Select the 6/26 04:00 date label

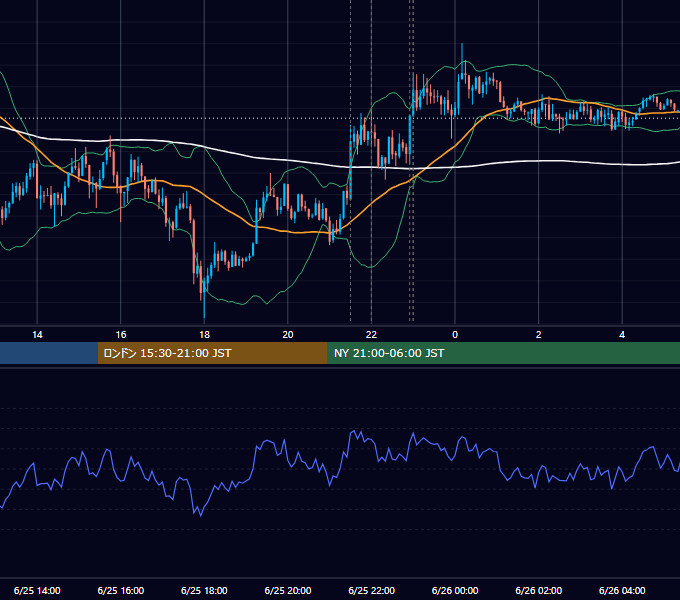(622, 590)
